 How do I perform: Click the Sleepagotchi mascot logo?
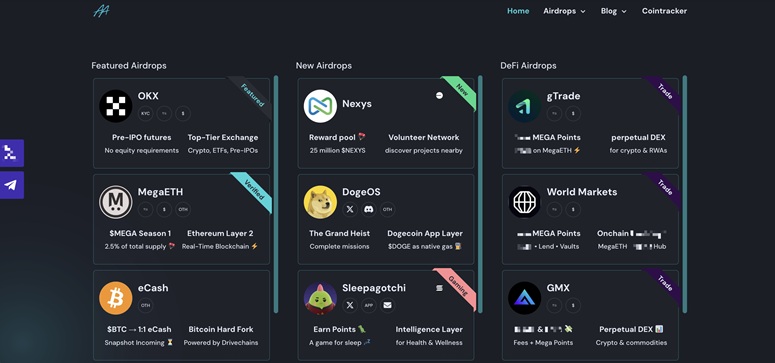click(320, 298)
